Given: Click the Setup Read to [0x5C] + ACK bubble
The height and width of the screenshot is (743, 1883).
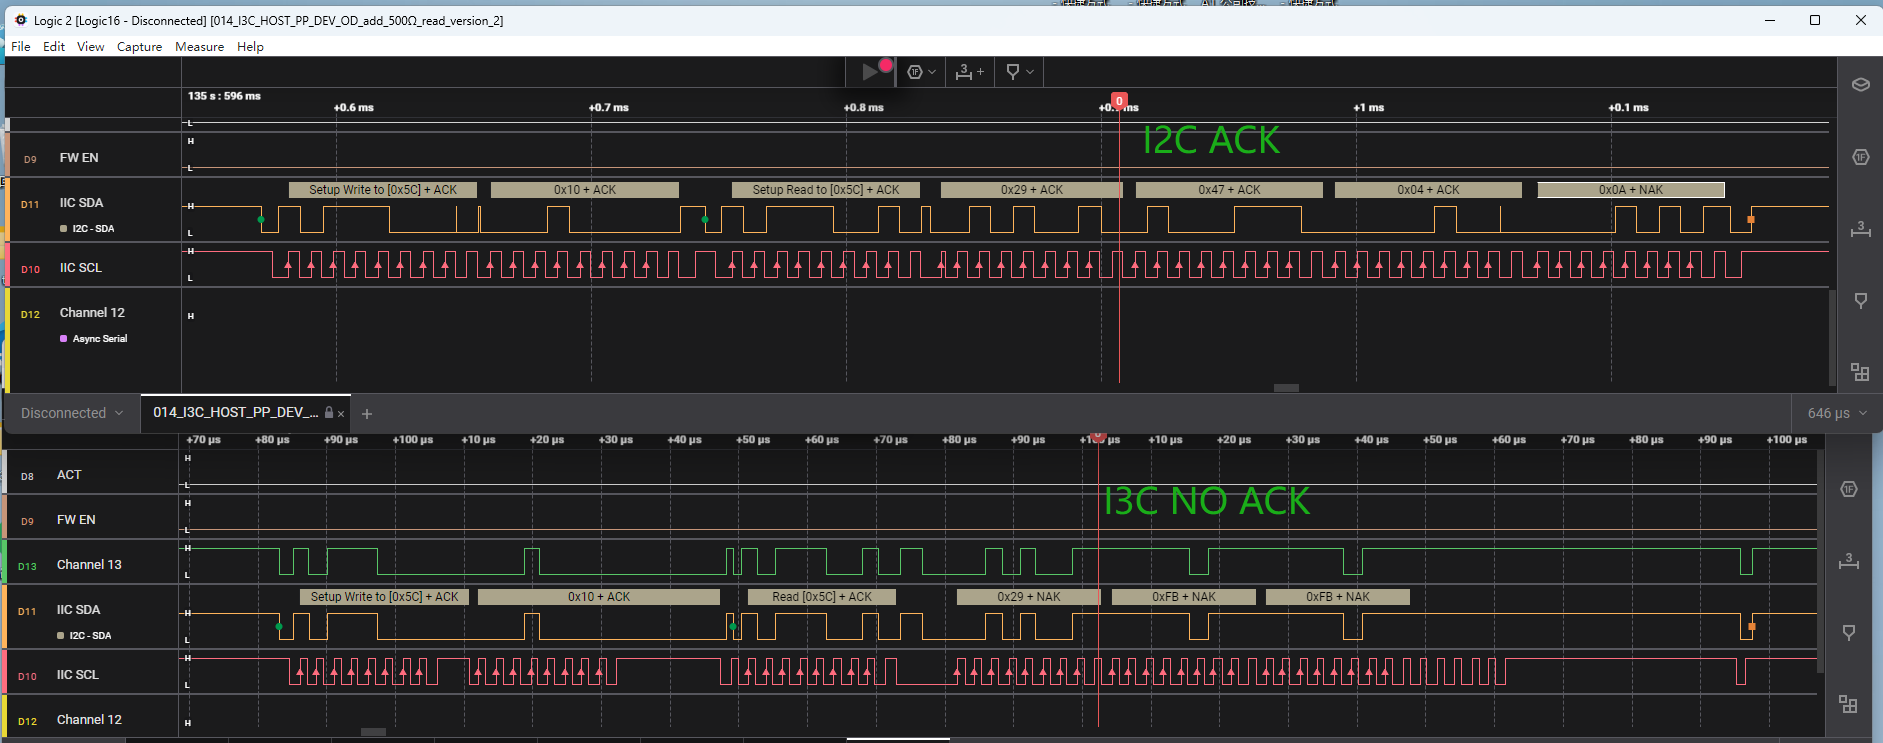Looking at the screenshot, I should 825,190.
